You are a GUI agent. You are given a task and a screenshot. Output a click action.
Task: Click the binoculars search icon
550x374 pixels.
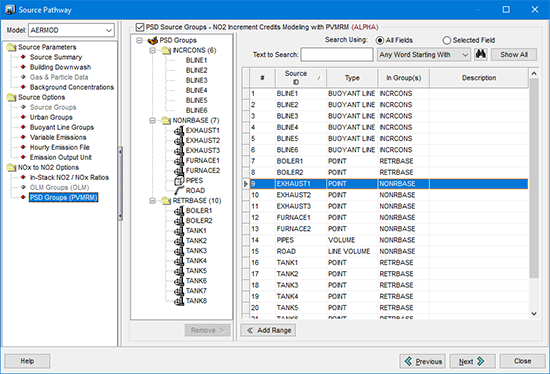[x=481, y=54]
